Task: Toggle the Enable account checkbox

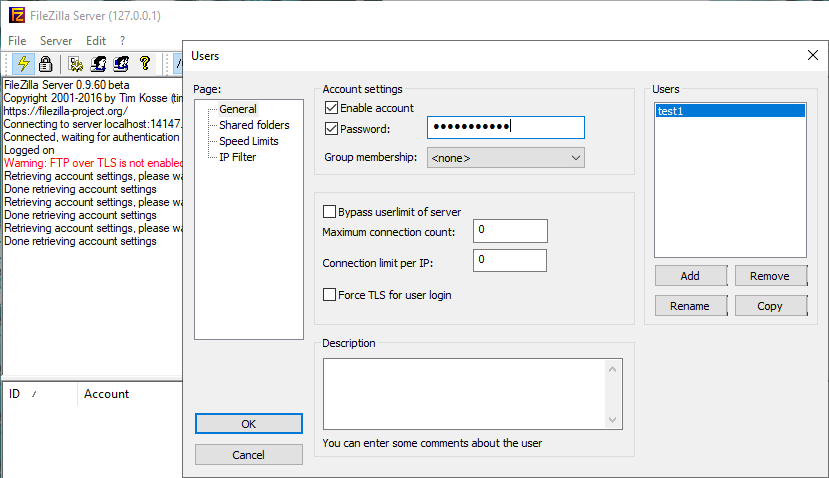Action: point(331,108)
